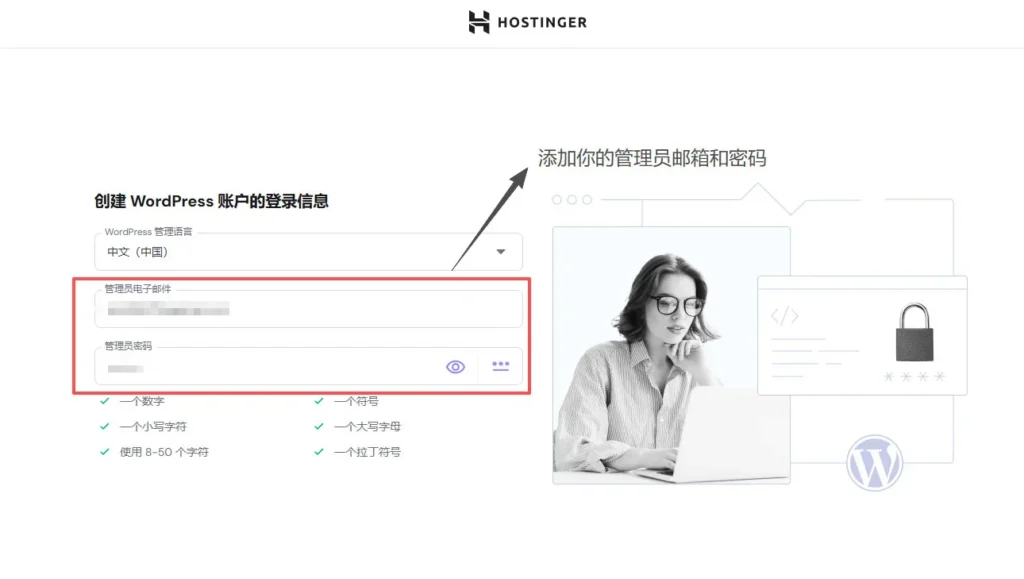Open the WordPress 管理语言 dropdown

point(300,251)
